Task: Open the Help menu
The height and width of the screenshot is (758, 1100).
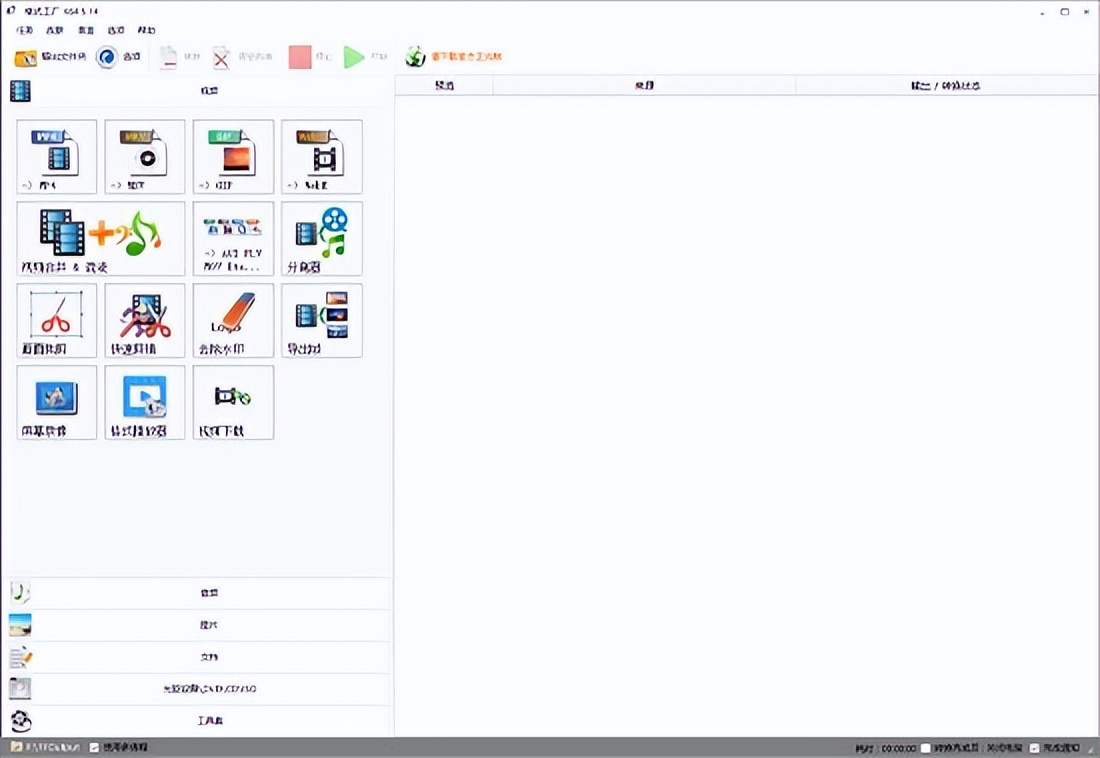Action: coord(146,31)
